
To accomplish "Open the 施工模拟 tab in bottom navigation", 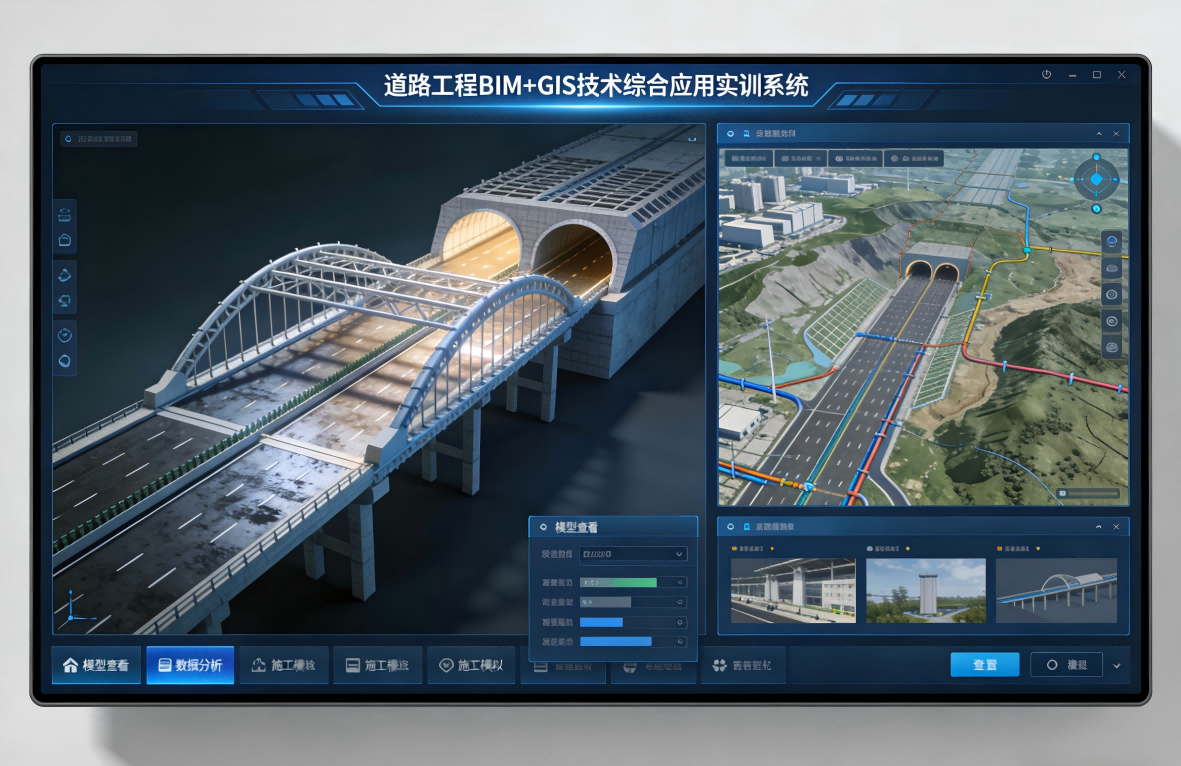I will 471,664.
